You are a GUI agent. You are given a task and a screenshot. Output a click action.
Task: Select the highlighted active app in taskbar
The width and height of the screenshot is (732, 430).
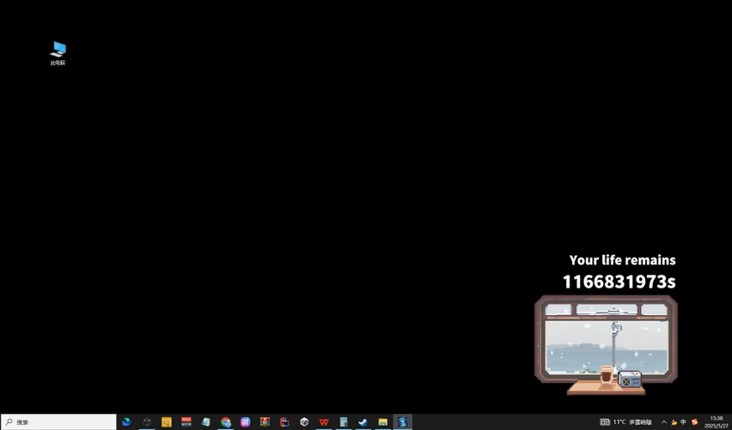[x=402, y=422]
